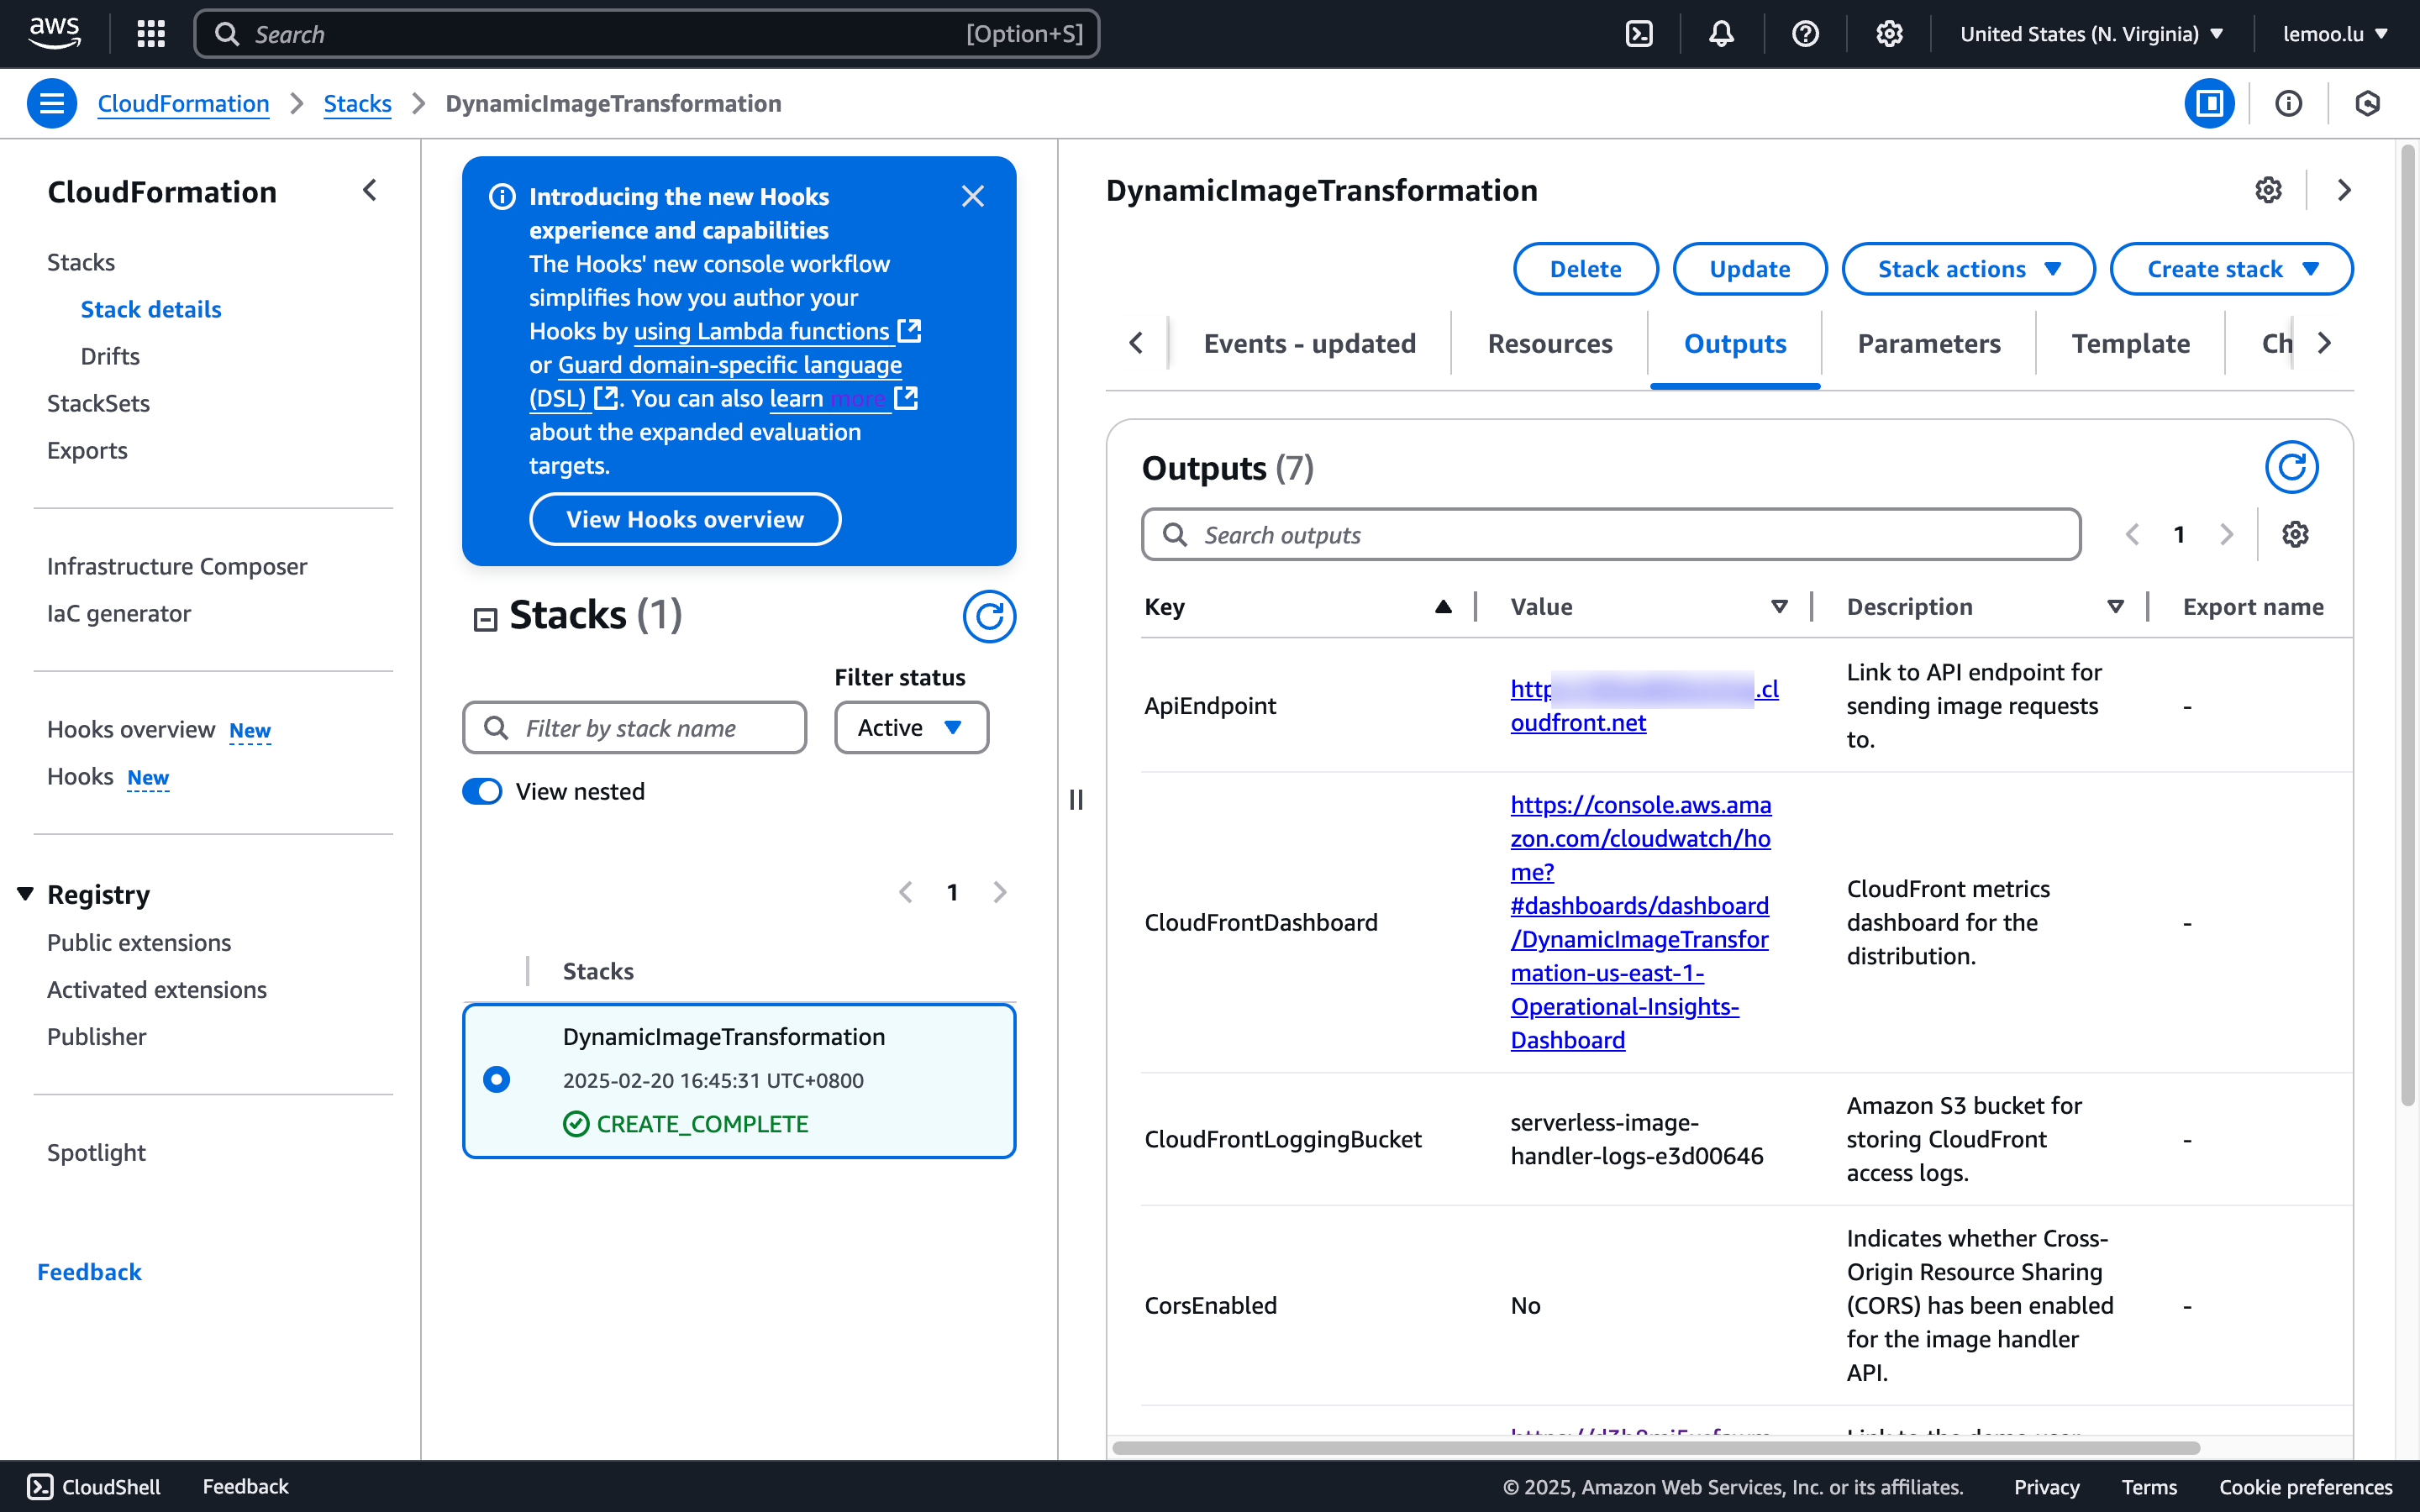Open Outputs table preferences gear
The image size is (2420, 1512).
coord(2295,535)
